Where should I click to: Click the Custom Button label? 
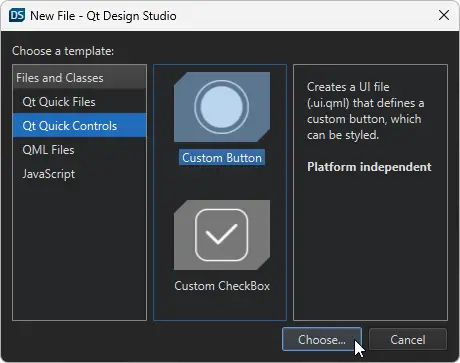coord(222,158)
